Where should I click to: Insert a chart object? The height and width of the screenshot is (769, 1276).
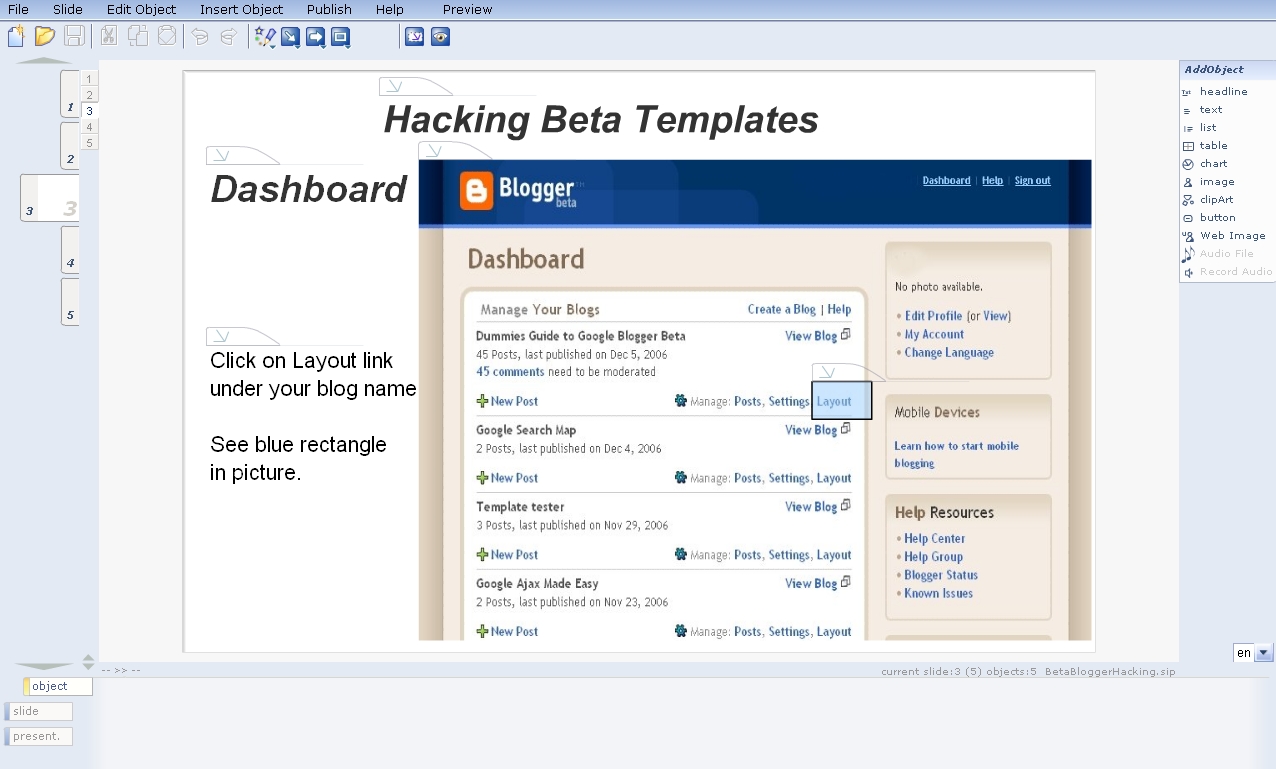(1213, 163)
